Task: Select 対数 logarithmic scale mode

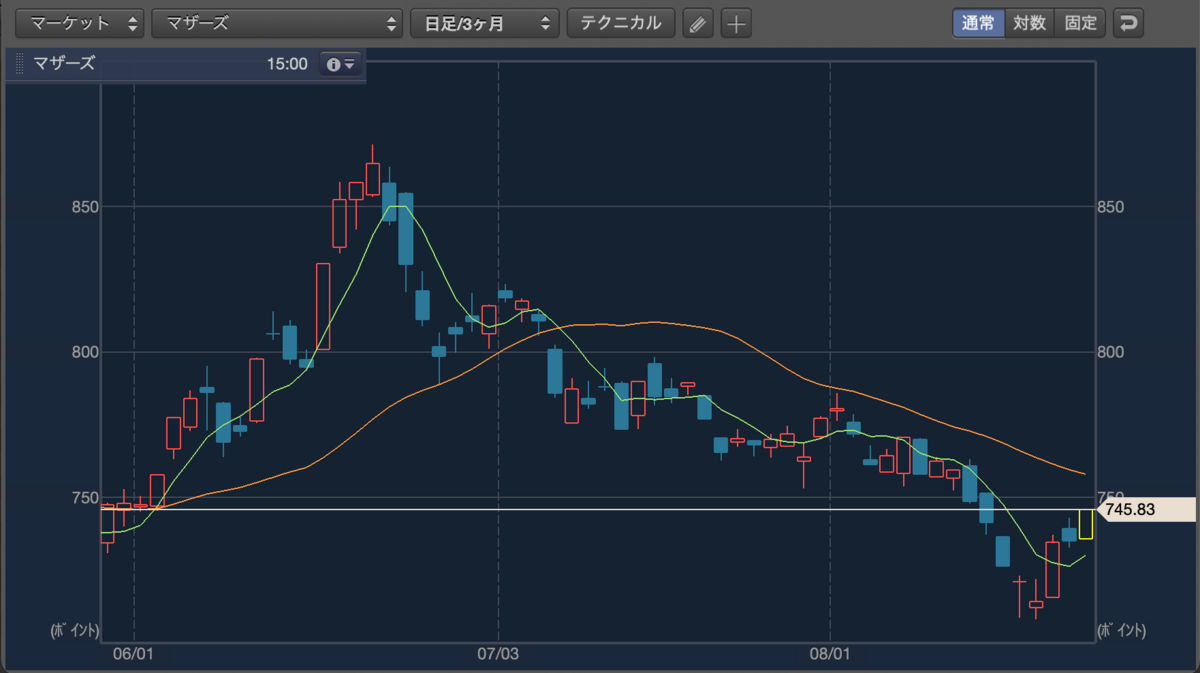Action: coord(1029,23)
